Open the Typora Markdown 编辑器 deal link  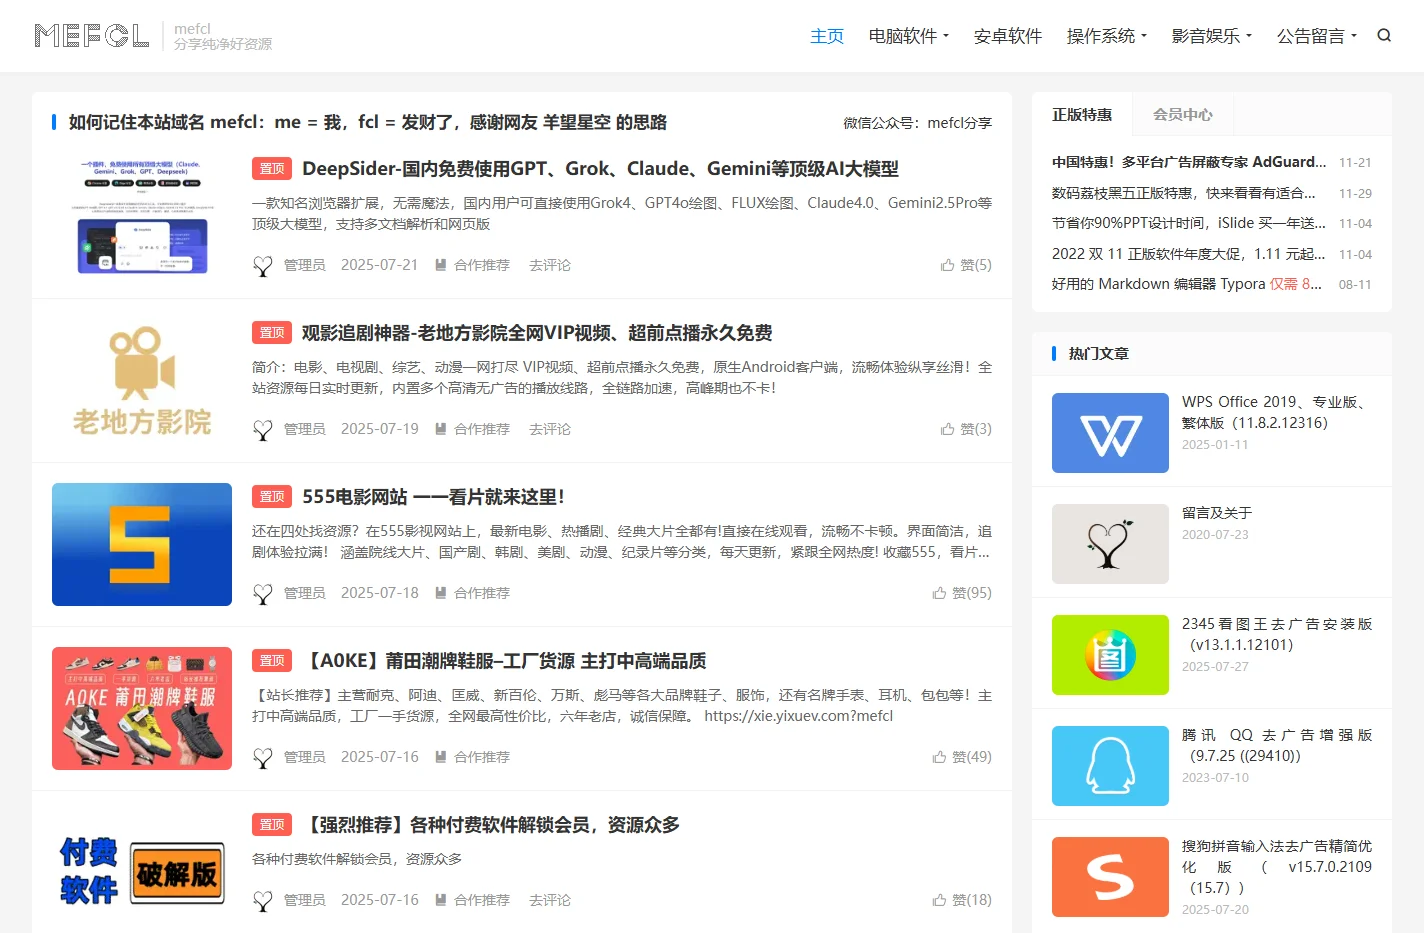[x=1187, y=284]
